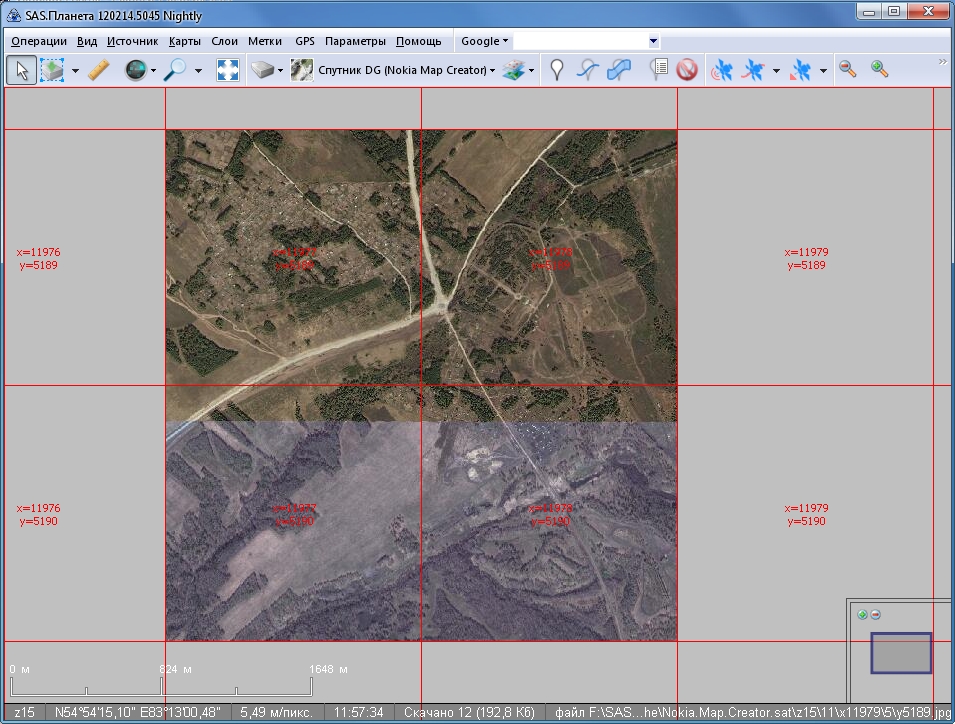
Task: Zoom in minimap with green plus
Action: click(862, 615)
